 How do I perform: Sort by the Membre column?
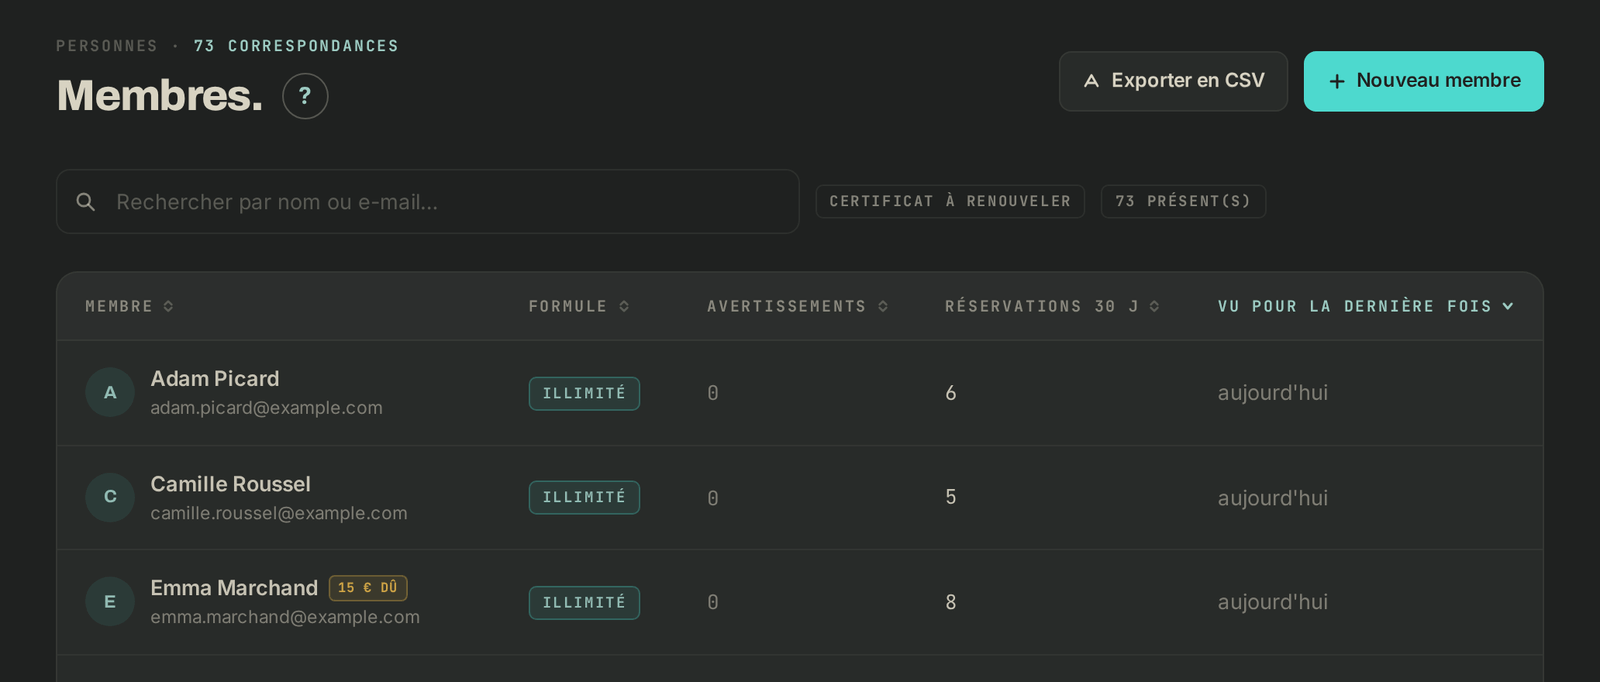tap(129, 306)
